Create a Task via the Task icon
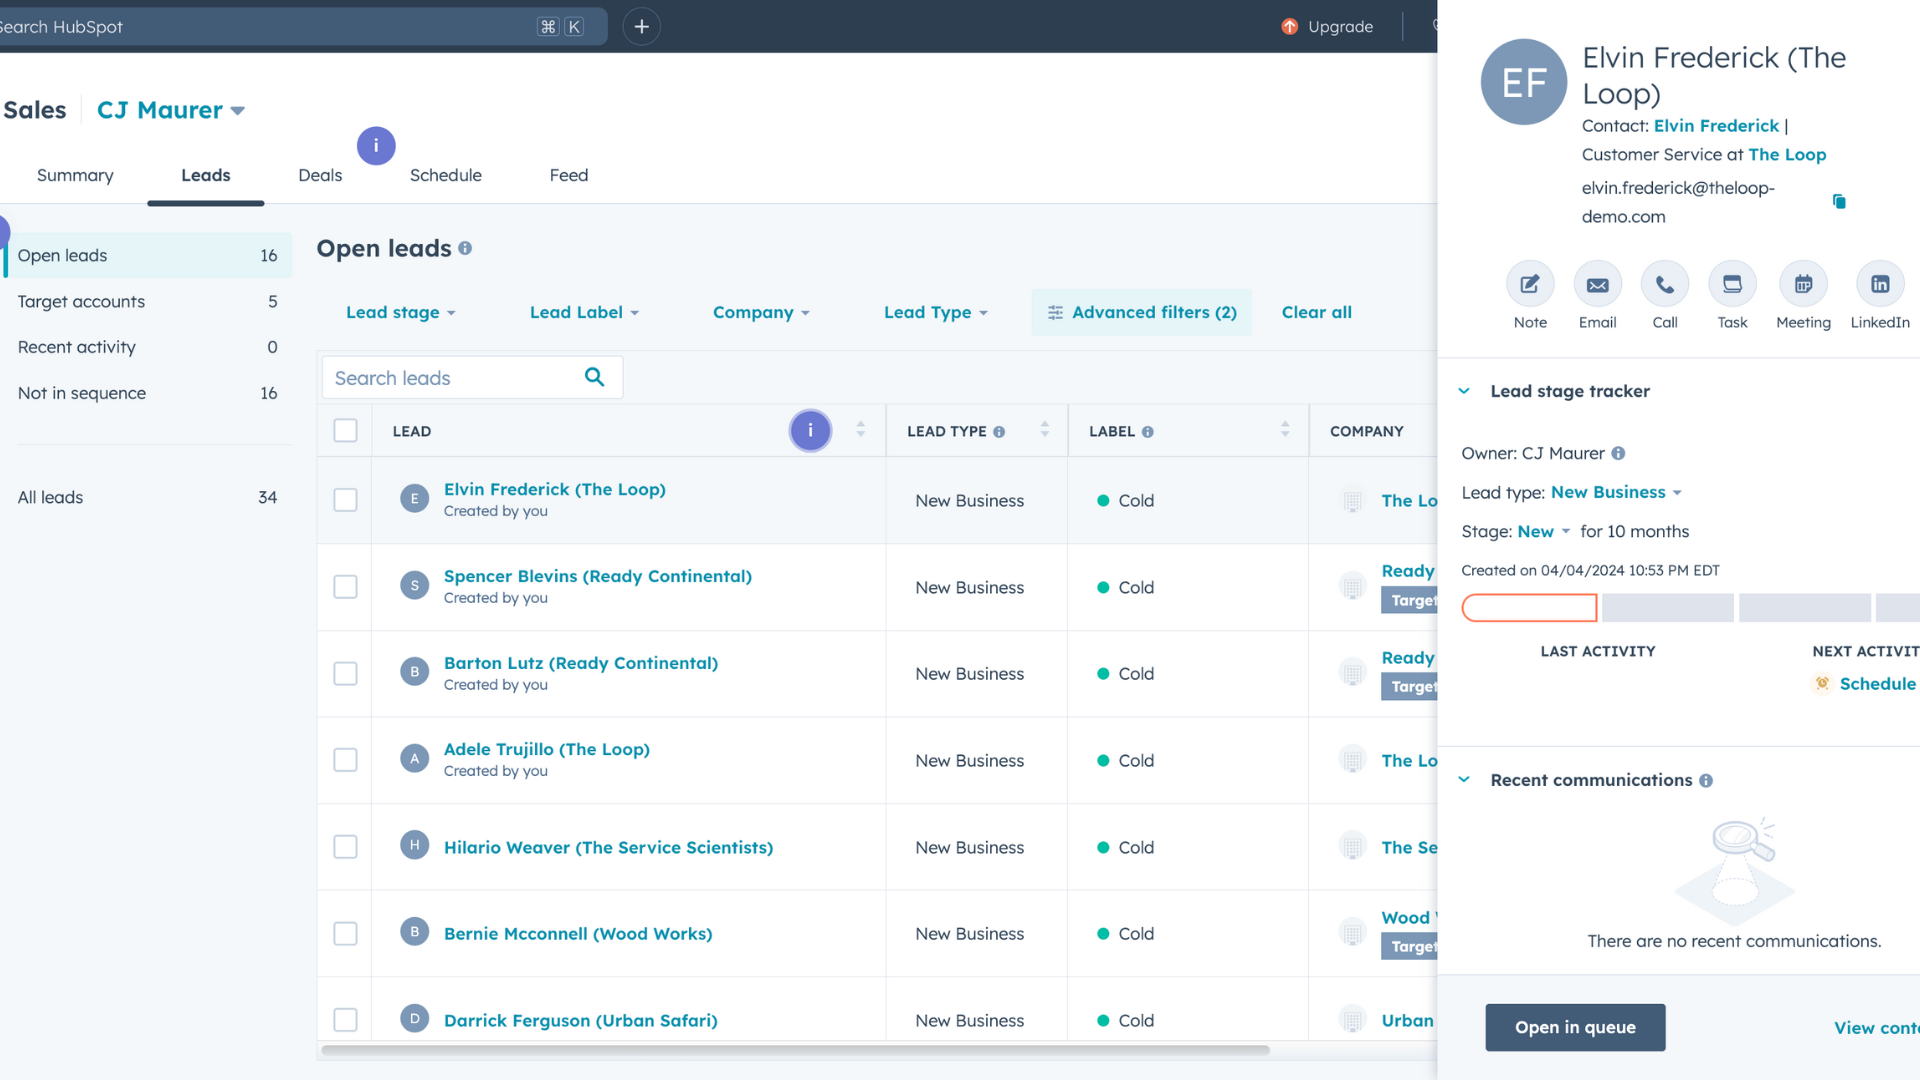The image size is (1920, 1080). pos(1732,285)
